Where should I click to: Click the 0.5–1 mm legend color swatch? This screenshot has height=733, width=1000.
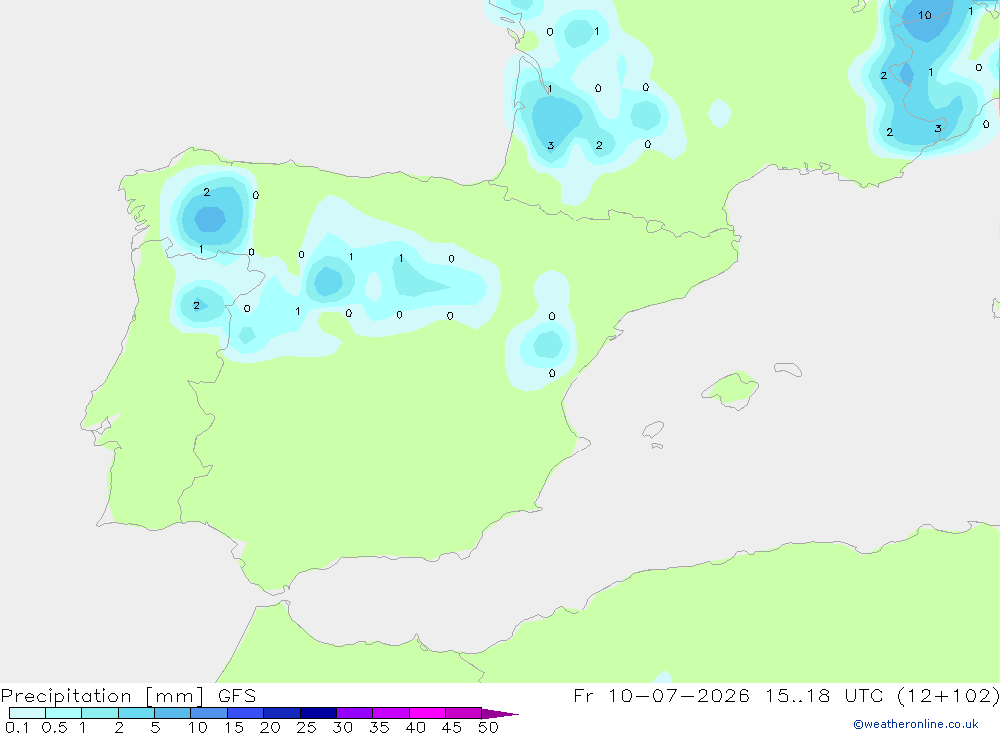(x=64, y=713)
